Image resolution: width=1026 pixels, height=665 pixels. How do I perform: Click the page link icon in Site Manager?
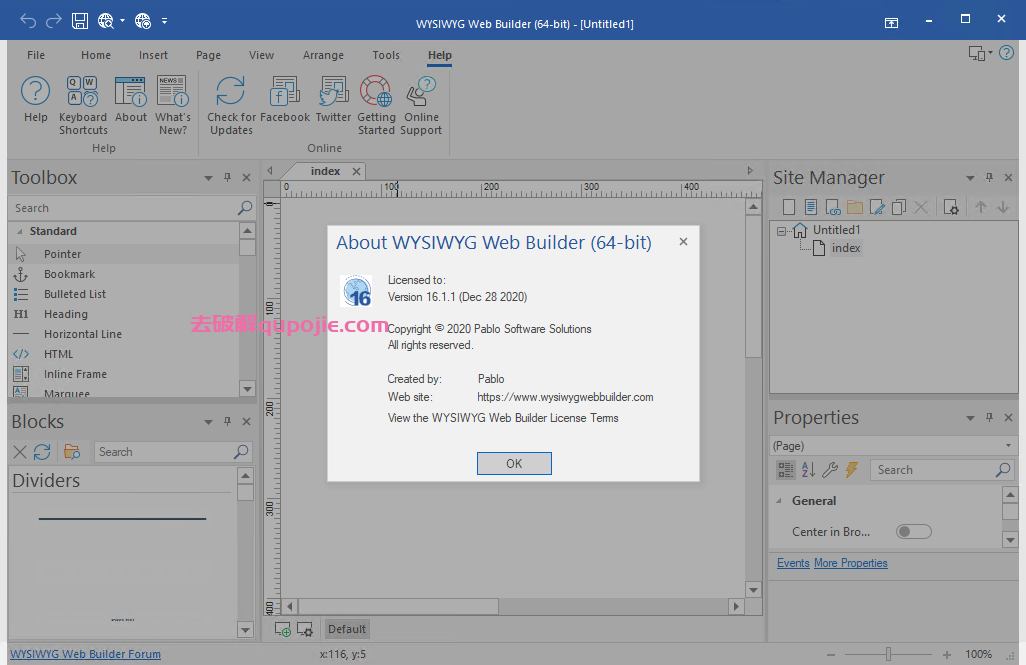tap(833, 207)
